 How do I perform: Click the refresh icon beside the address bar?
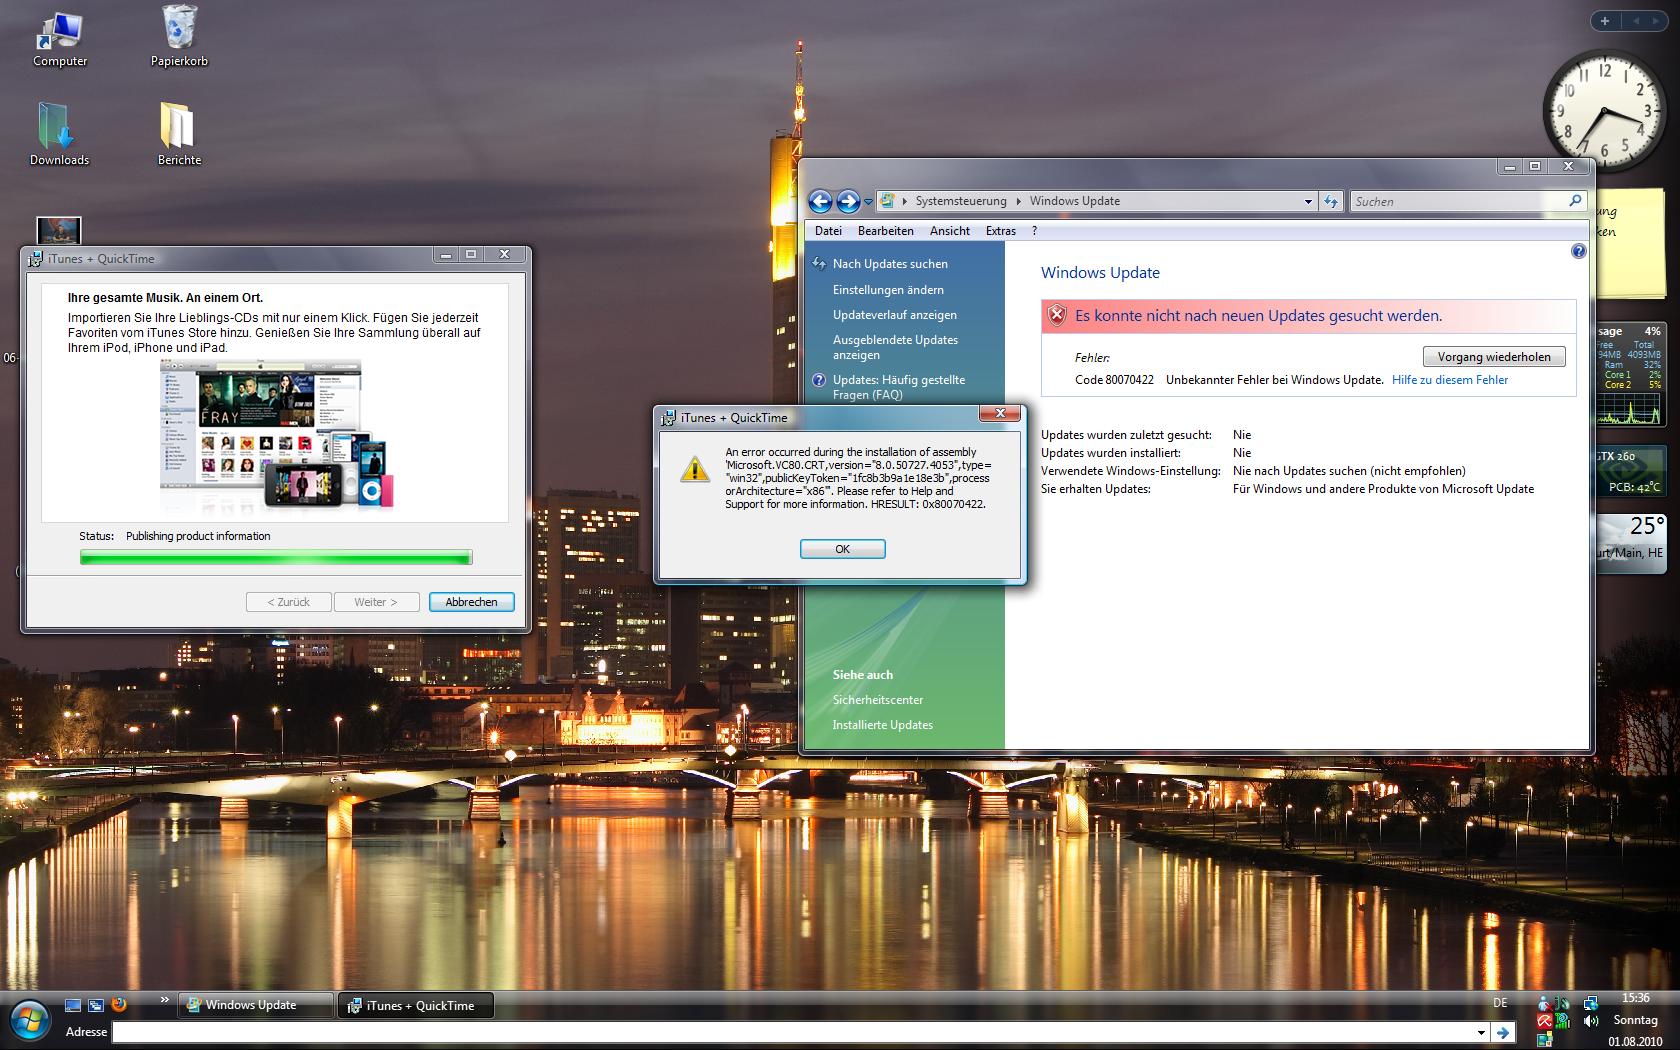pyautogui.click(x=1331, y=201)
